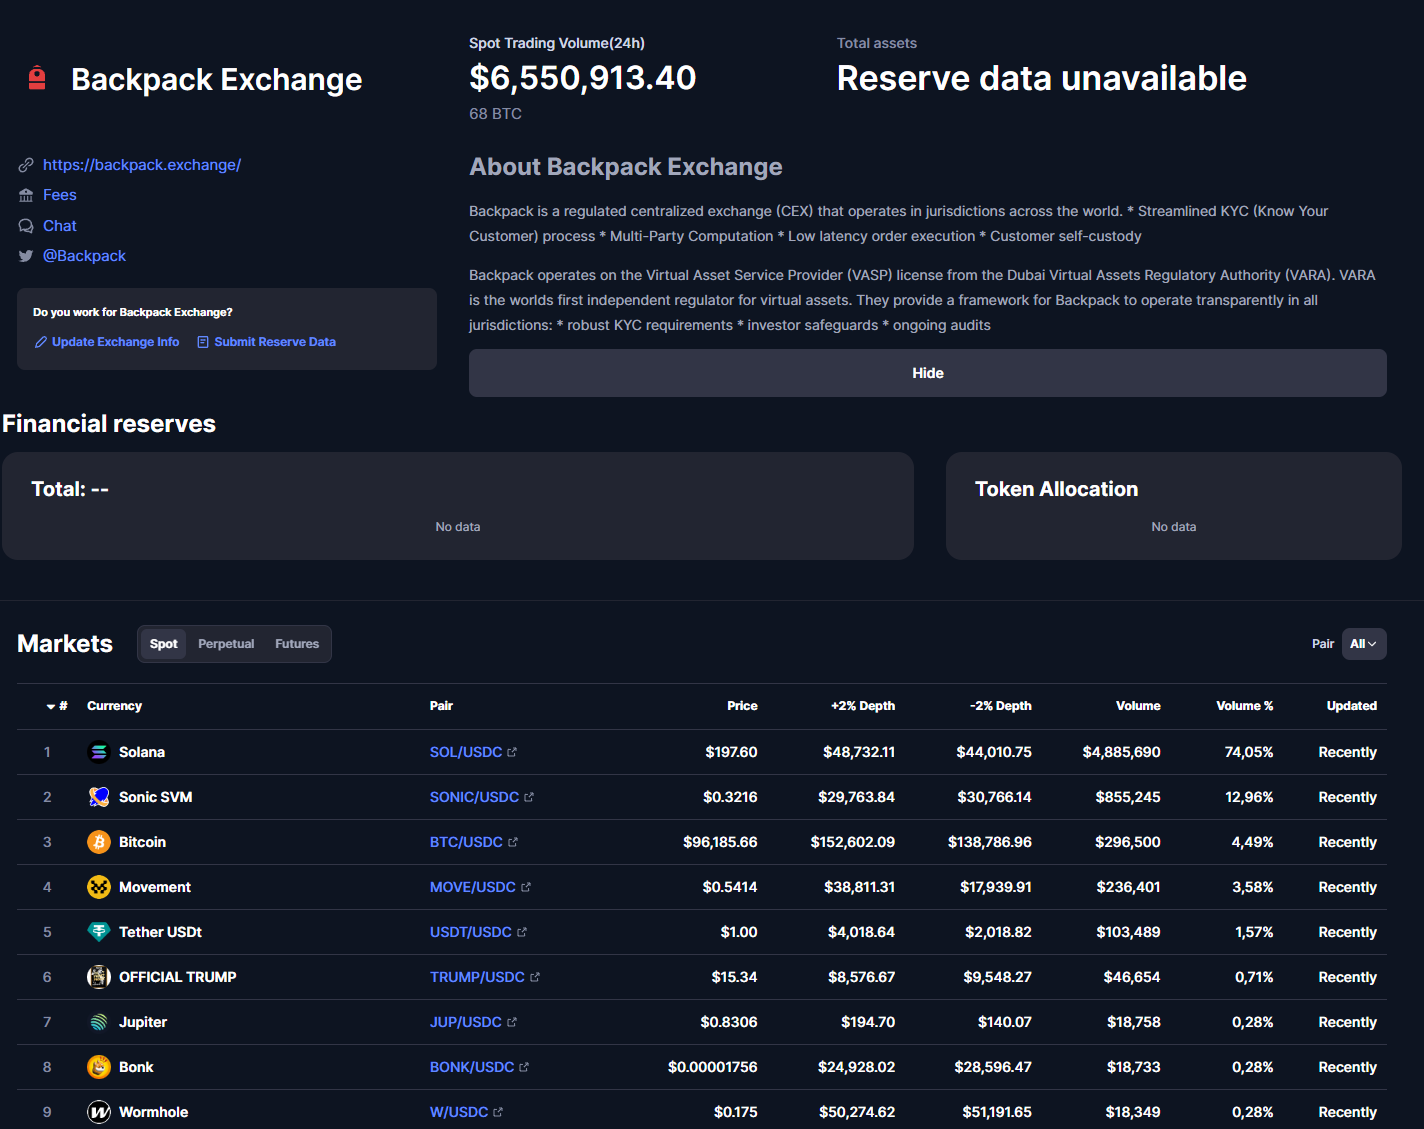Open the SOL/USDC pair link
The height and width of the screenshot is (1129, 1424).
(466, 752)
